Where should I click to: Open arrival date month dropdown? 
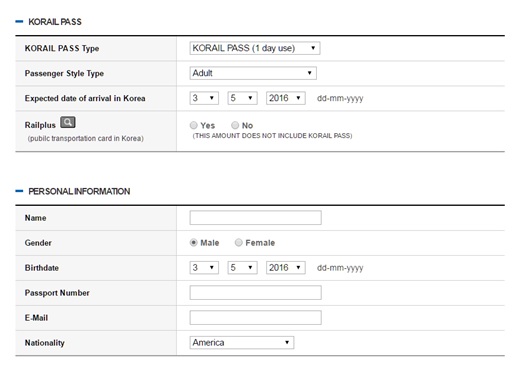coord(242,98)
